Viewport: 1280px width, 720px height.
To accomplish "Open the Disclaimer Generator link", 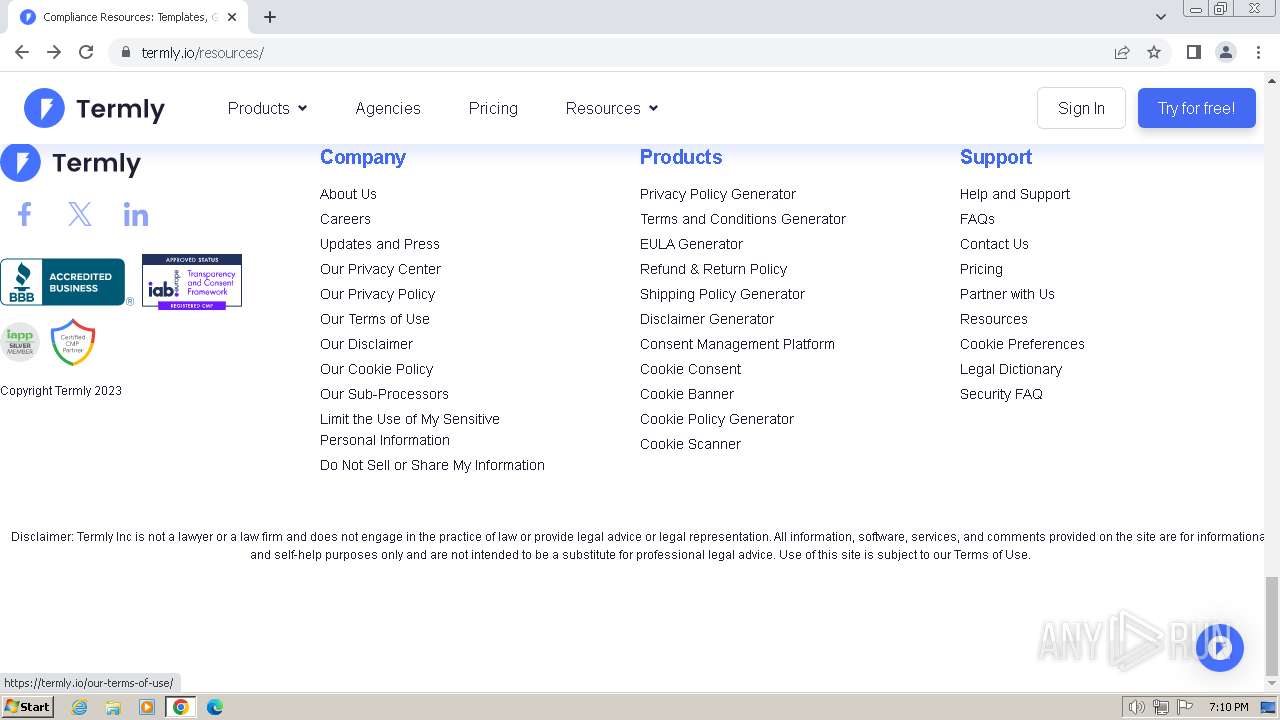I will click(707, 319).
